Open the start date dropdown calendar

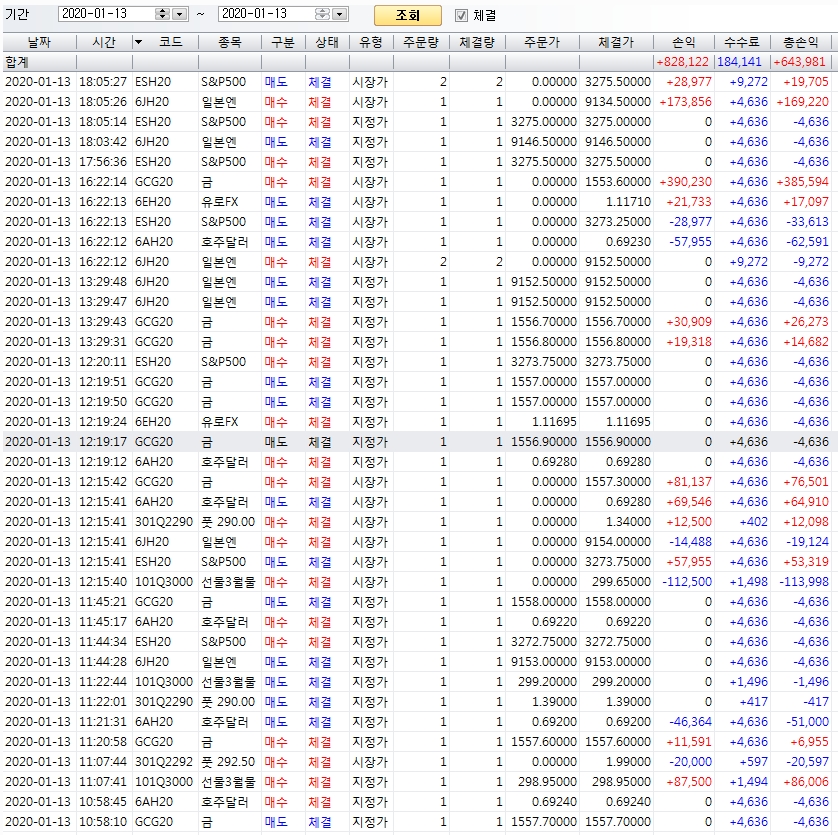click(x=180, y=14)
